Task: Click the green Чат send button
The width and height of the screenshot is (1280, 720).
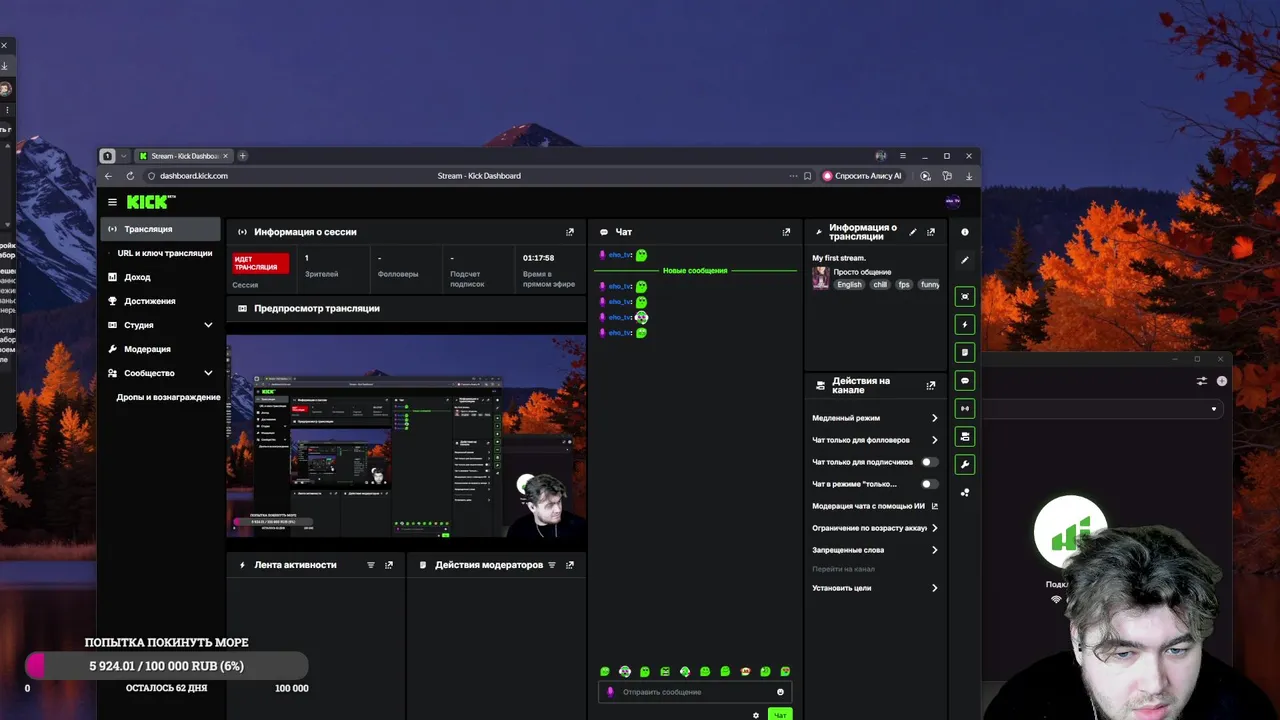Action: [x=780, y=715]
